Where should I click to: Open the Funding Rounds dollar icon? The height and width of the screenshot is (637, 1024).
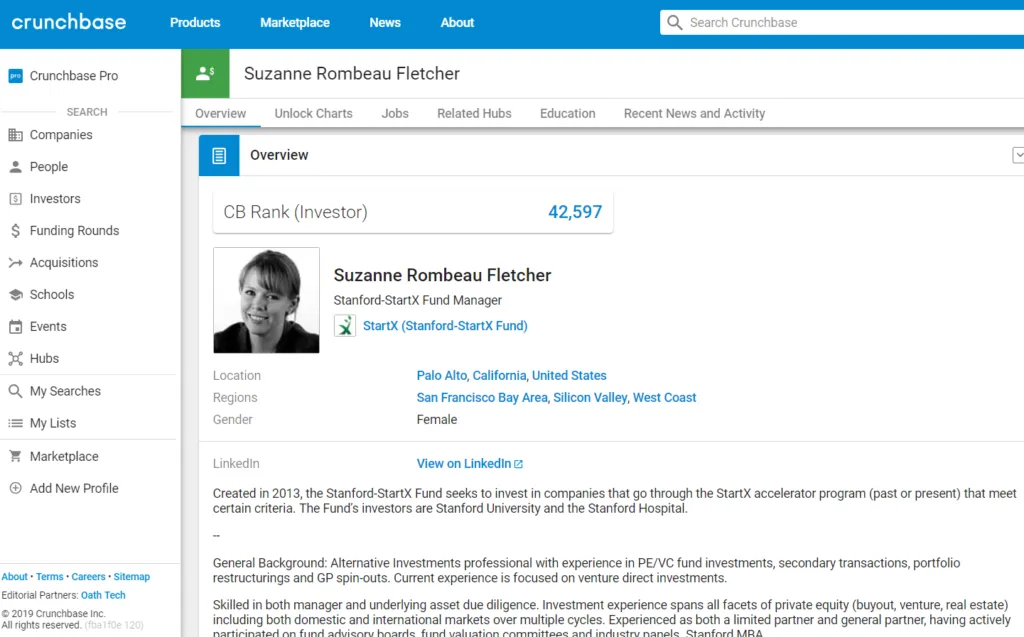pos(15,231)
